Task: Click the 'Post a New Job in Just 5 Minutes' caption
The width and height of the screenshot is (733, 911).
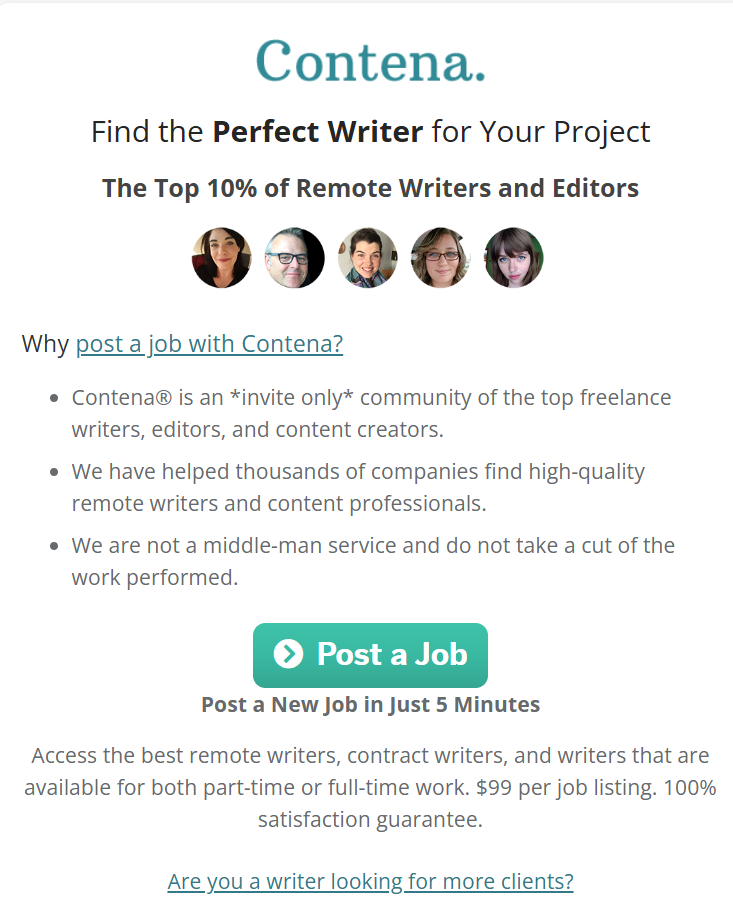Action: (371, 704)
